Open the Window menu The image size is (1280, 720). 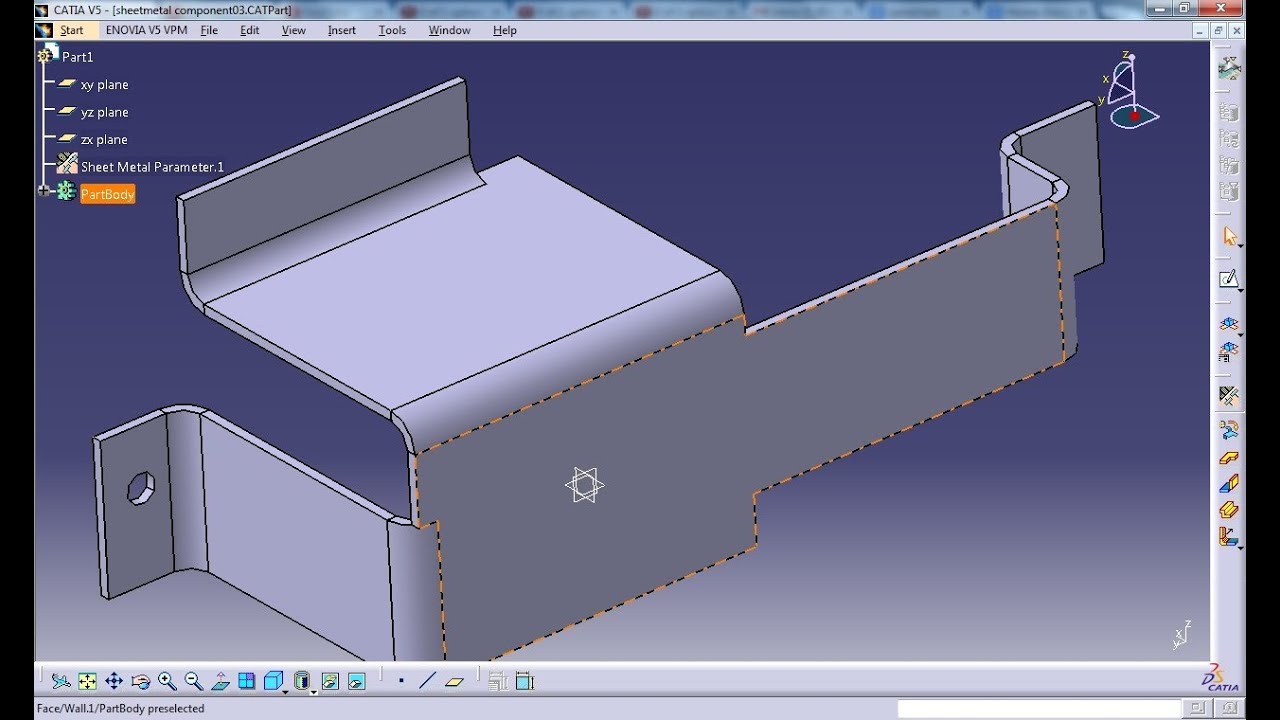point(449,30)
